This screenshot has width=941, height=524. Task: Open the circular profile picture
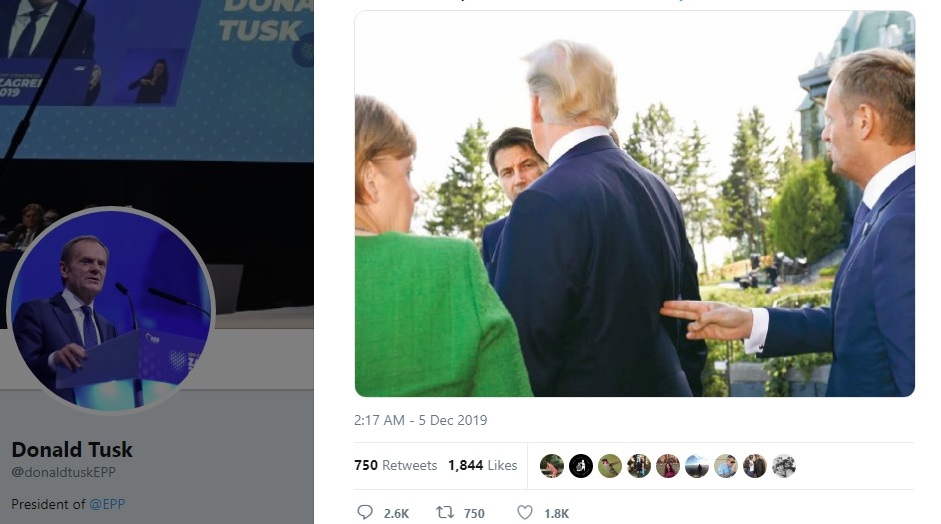point(111,310)
